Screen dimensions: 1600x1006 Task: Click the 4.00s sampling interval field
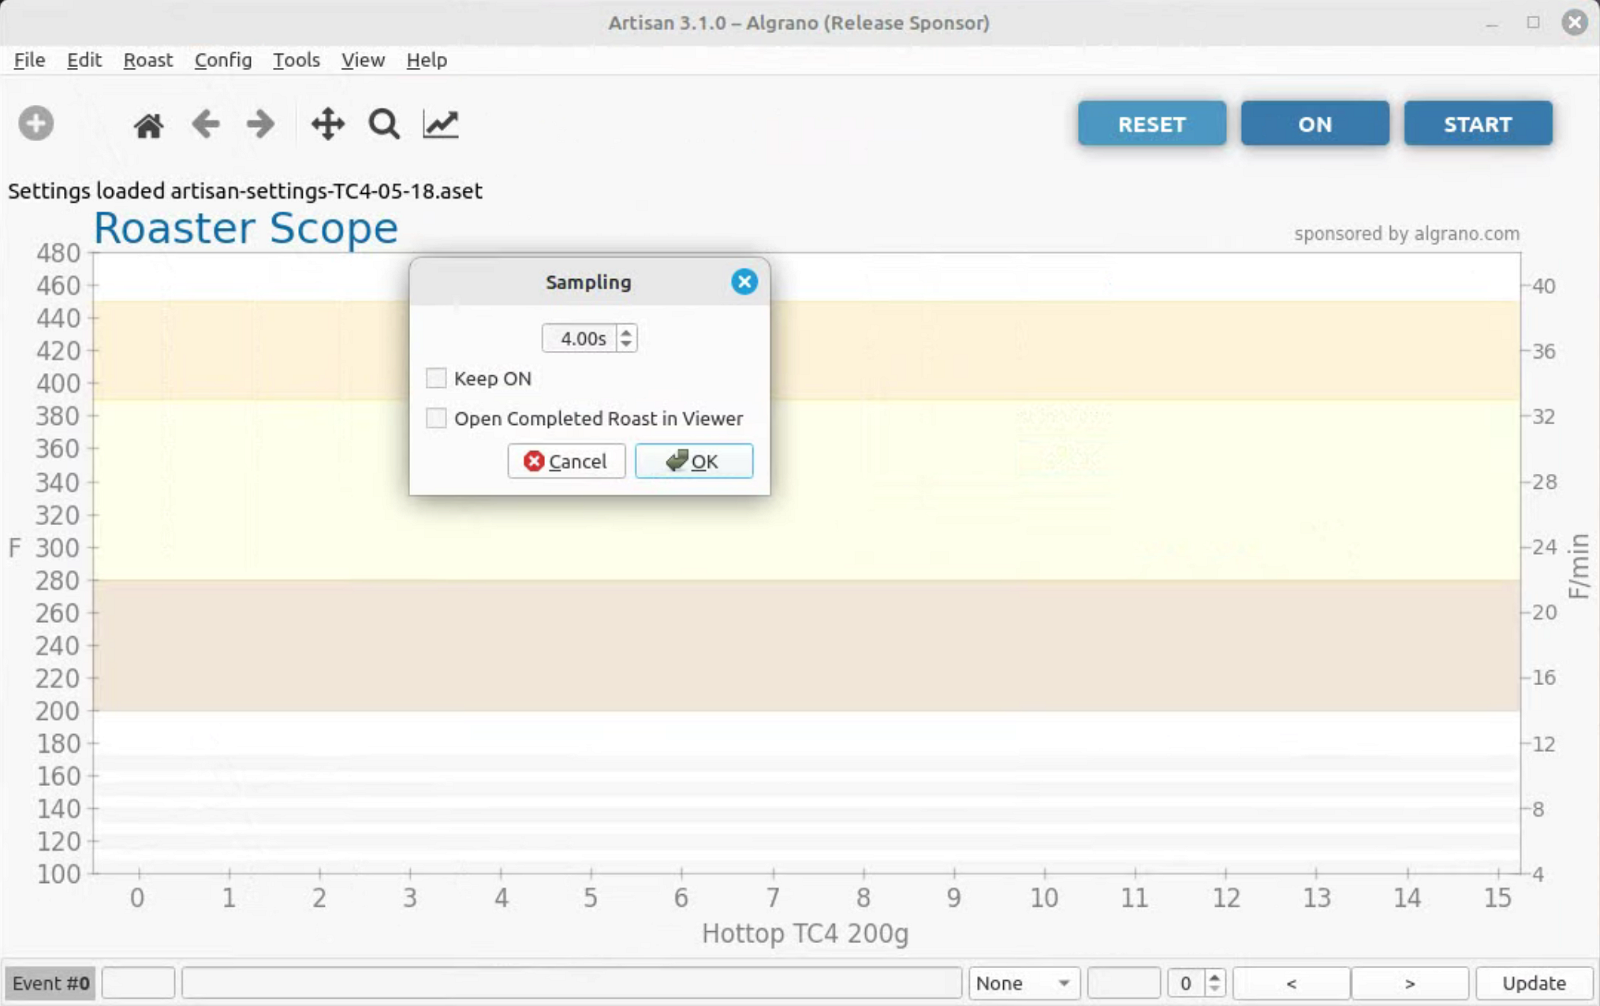coord(581,338)
